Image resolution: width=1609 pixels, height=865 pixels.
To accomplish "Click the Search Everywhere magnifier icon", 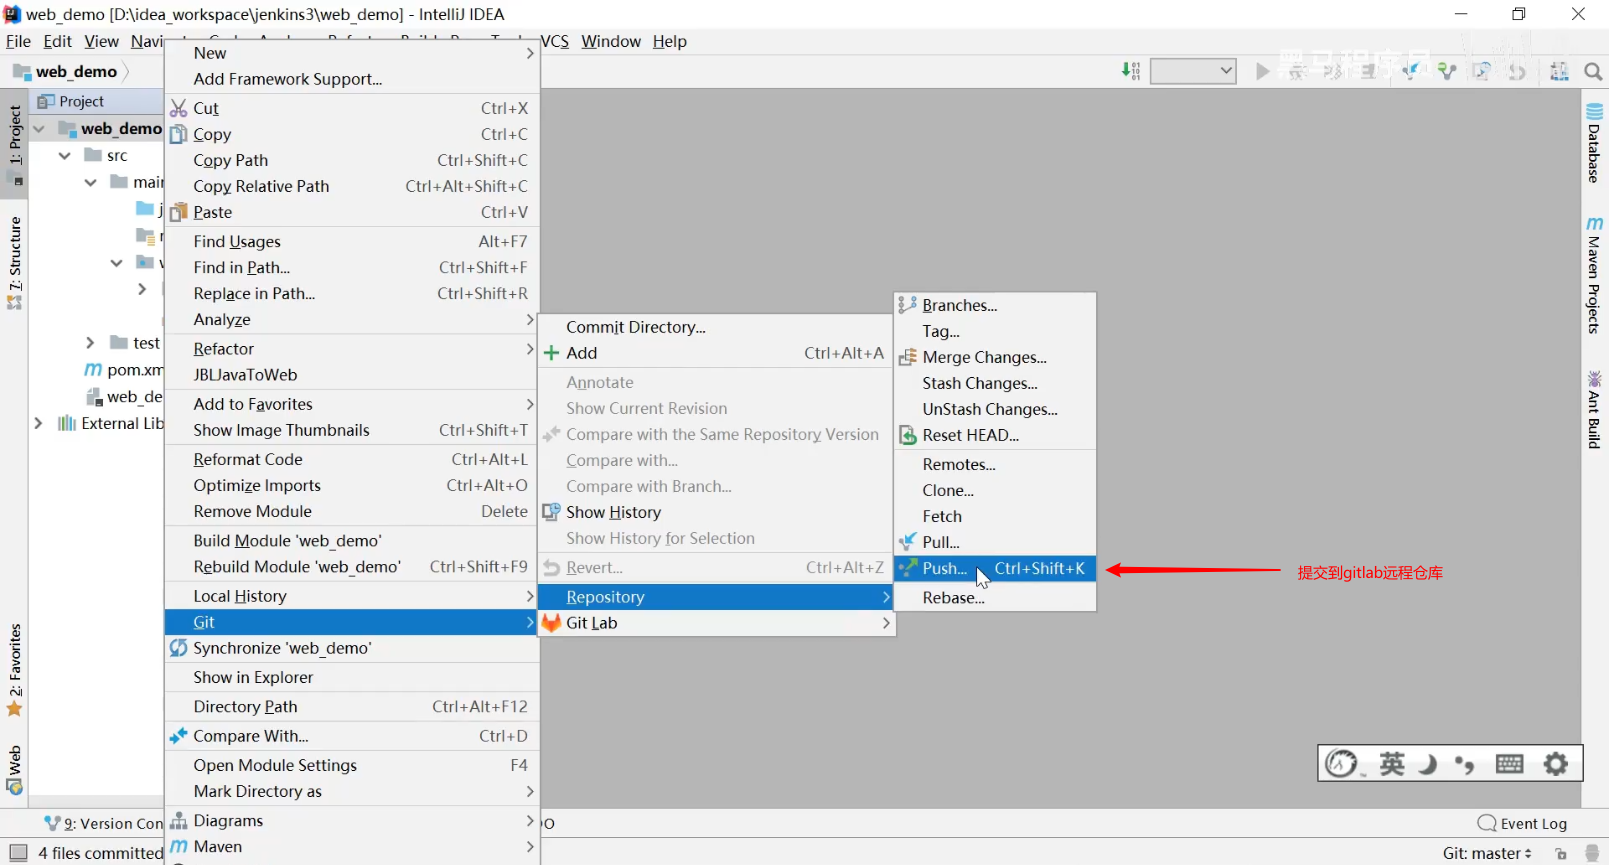I will tap(1593, 71).
